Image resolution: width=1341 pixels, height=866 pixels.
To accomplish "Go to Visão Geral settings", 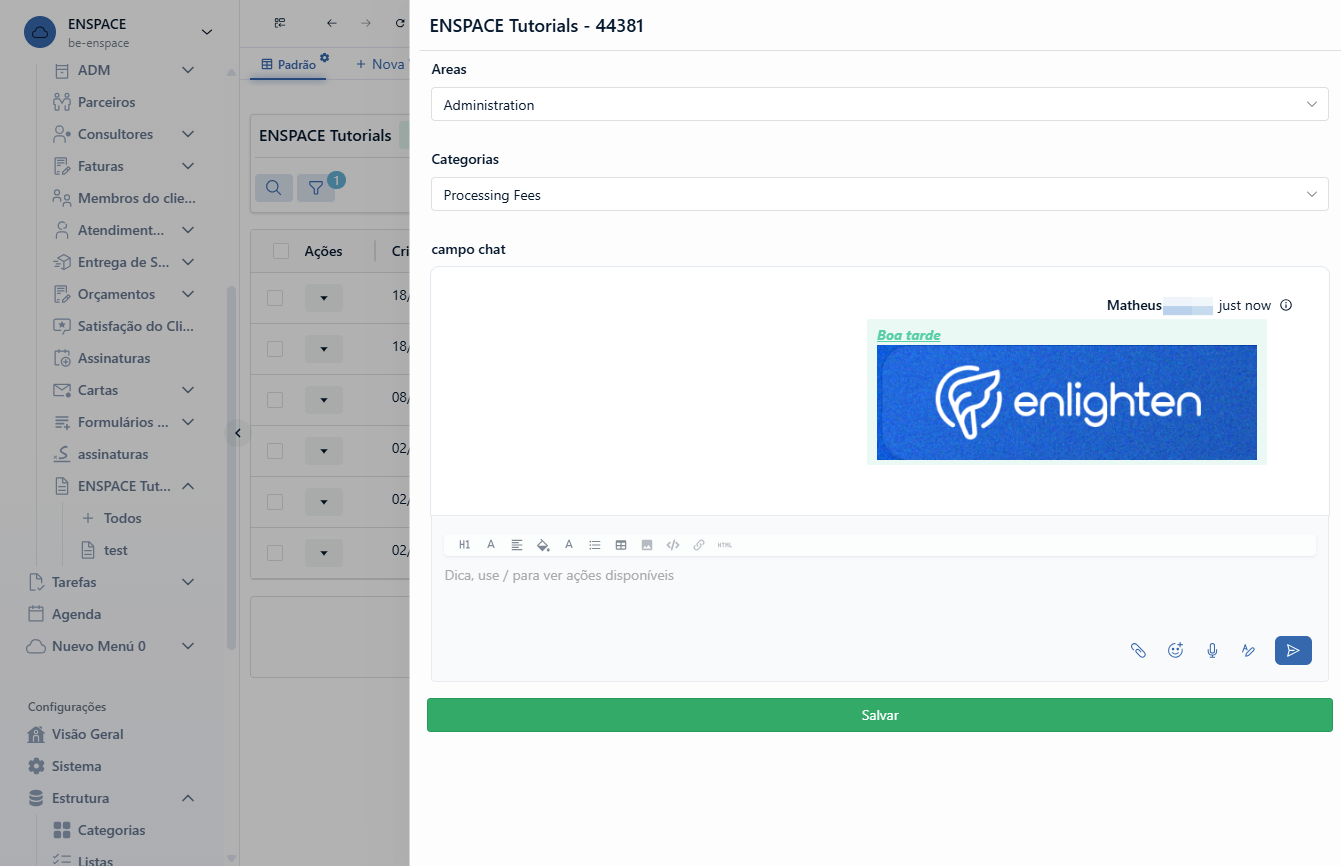I will click(88, 734).
